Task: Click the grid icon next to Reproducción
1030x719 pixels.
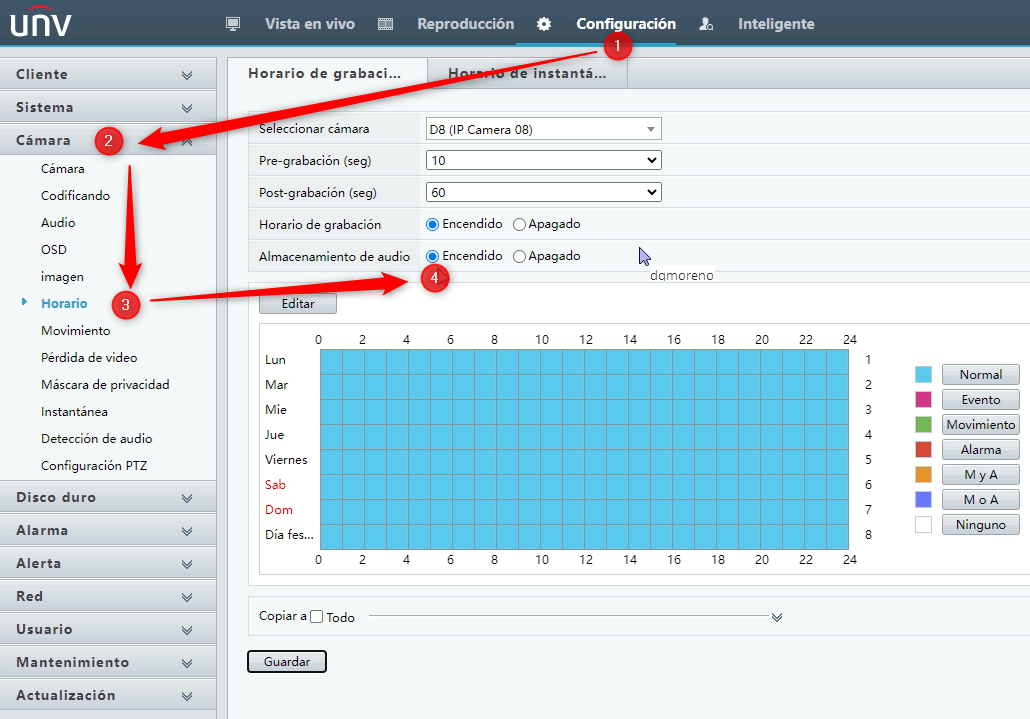Action: 385,22
